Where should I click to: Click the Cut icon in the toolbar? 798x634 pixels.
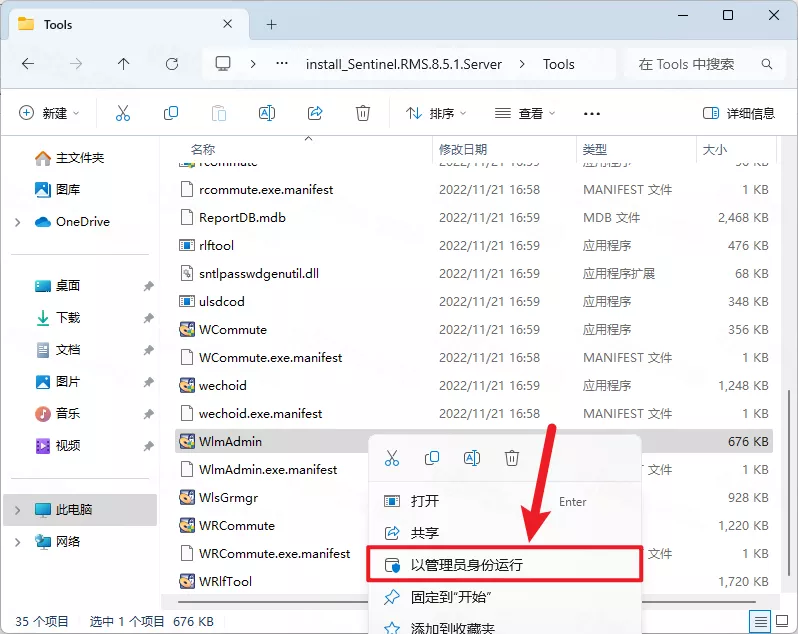click(x=123, y=113)
